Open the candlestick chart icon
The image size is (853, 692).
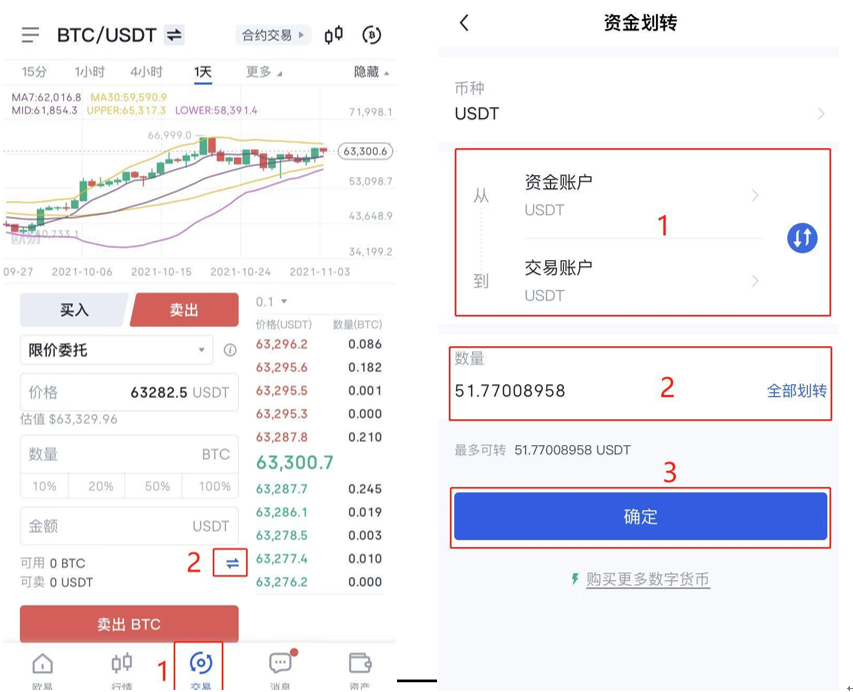(333, 35)
